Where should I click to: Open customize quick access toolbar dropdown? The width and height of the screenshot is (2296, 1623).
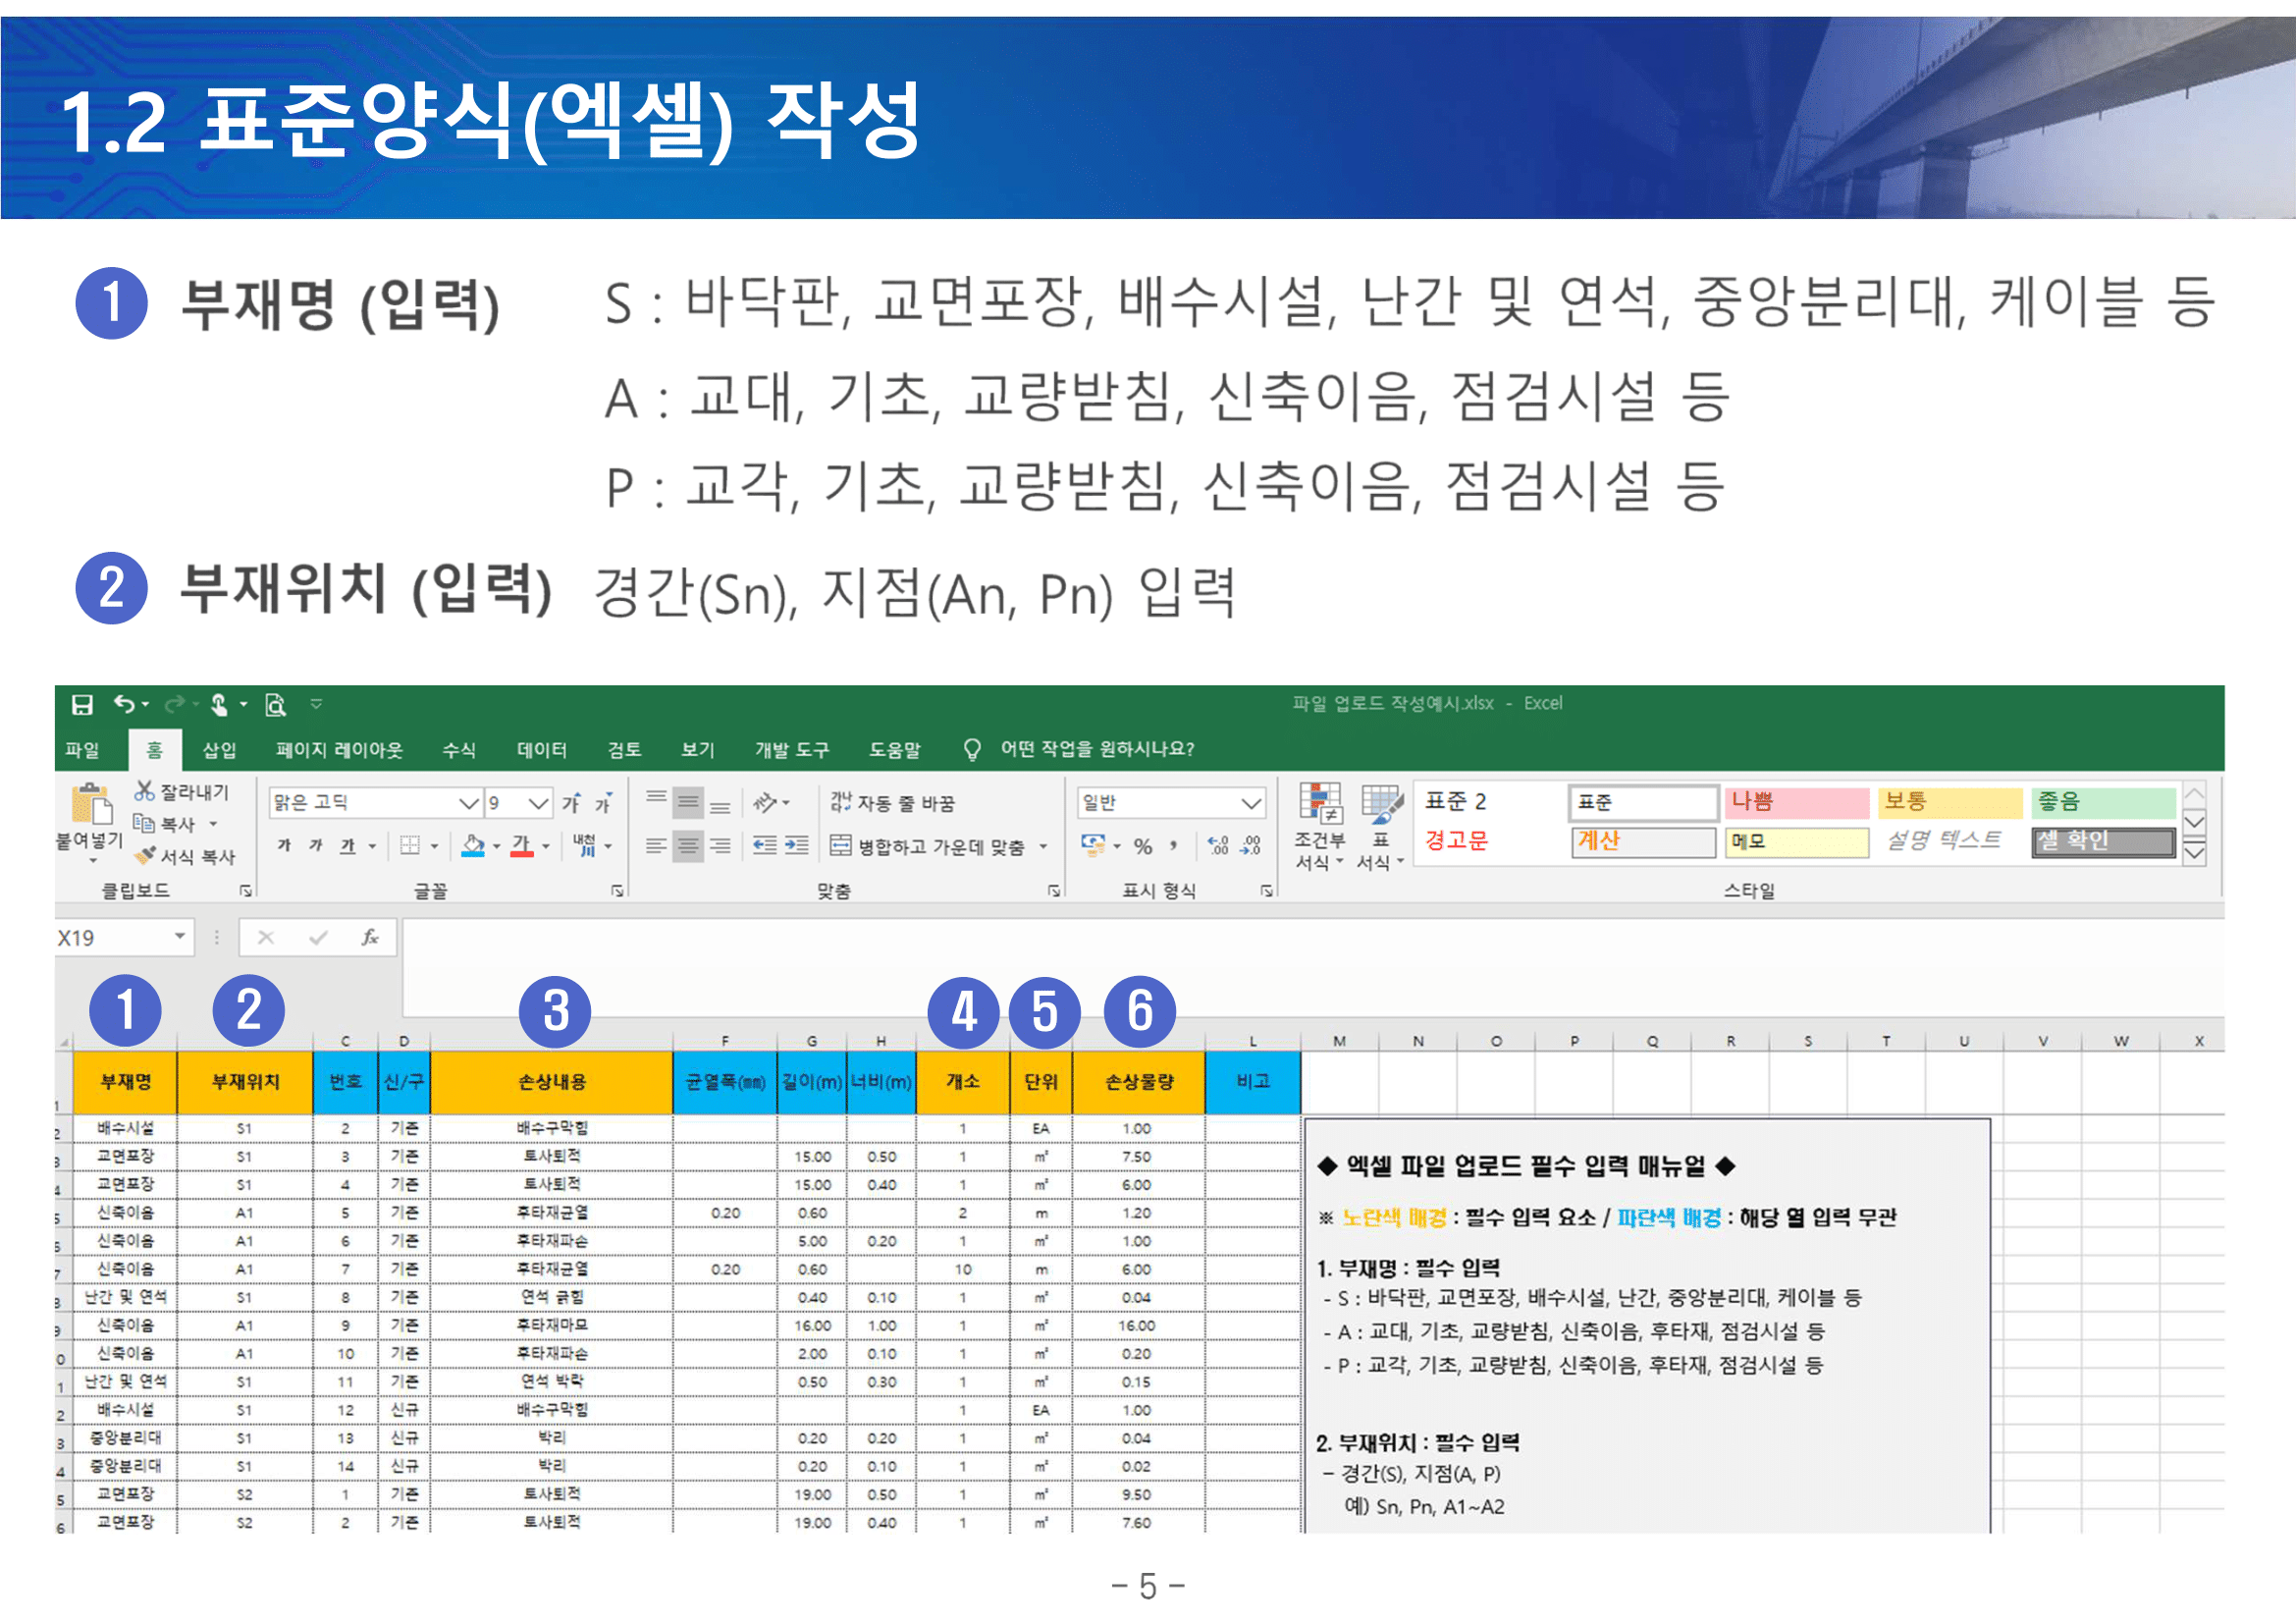[x=316, y=705]
